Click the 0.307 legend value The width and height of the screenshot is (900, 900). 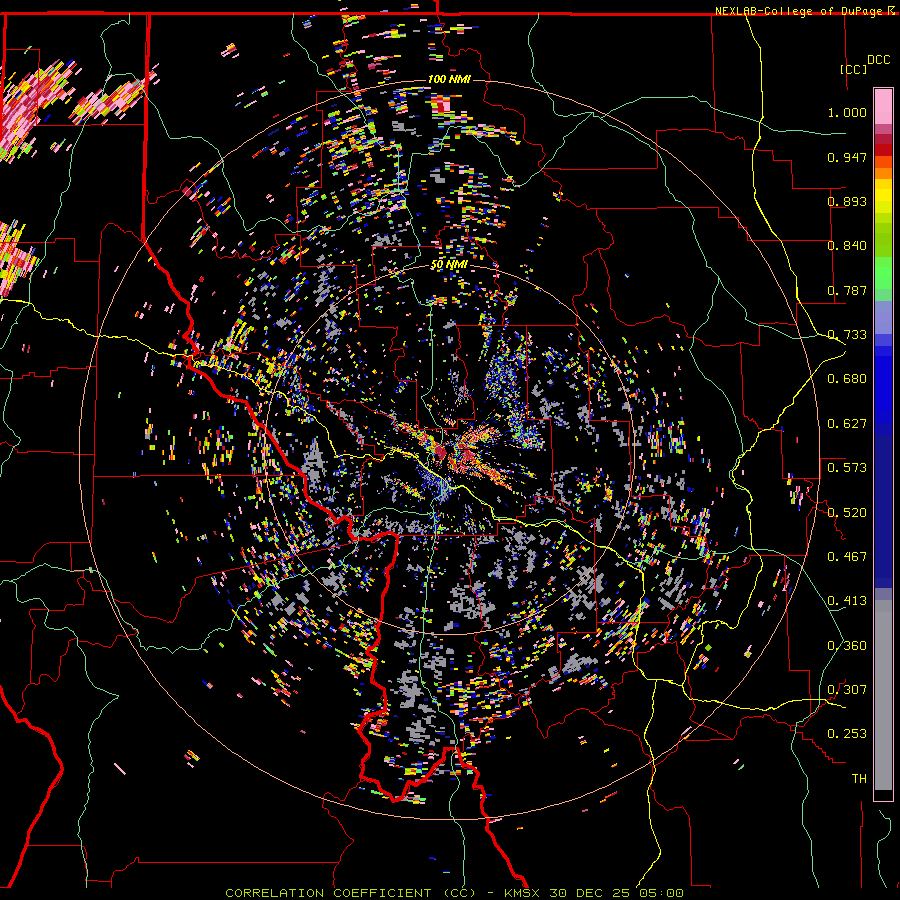847,690
